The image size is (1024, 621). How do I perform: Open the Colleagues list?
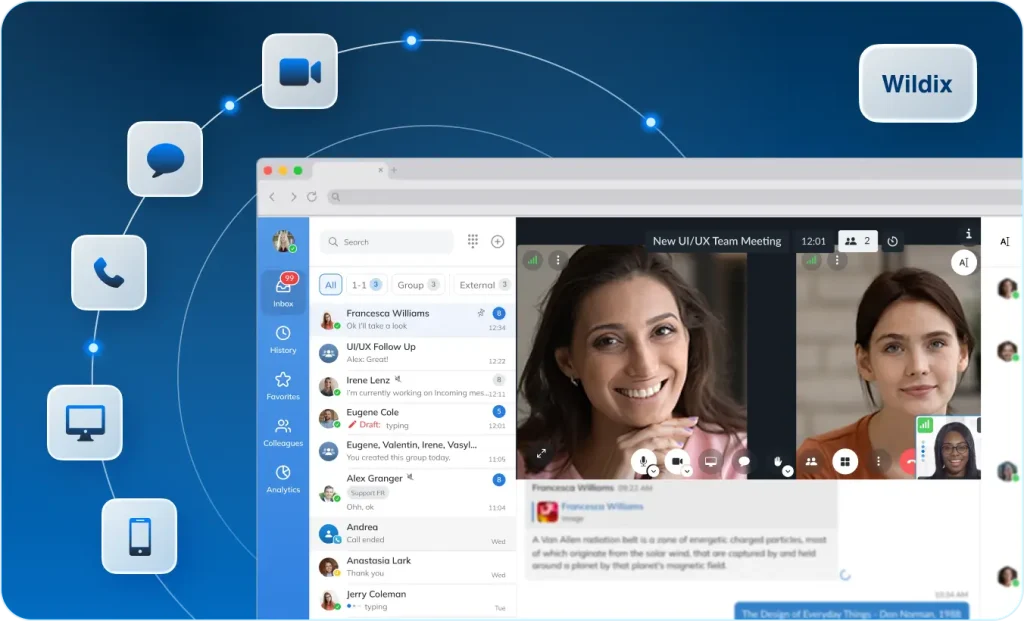[x=283, y=432]
